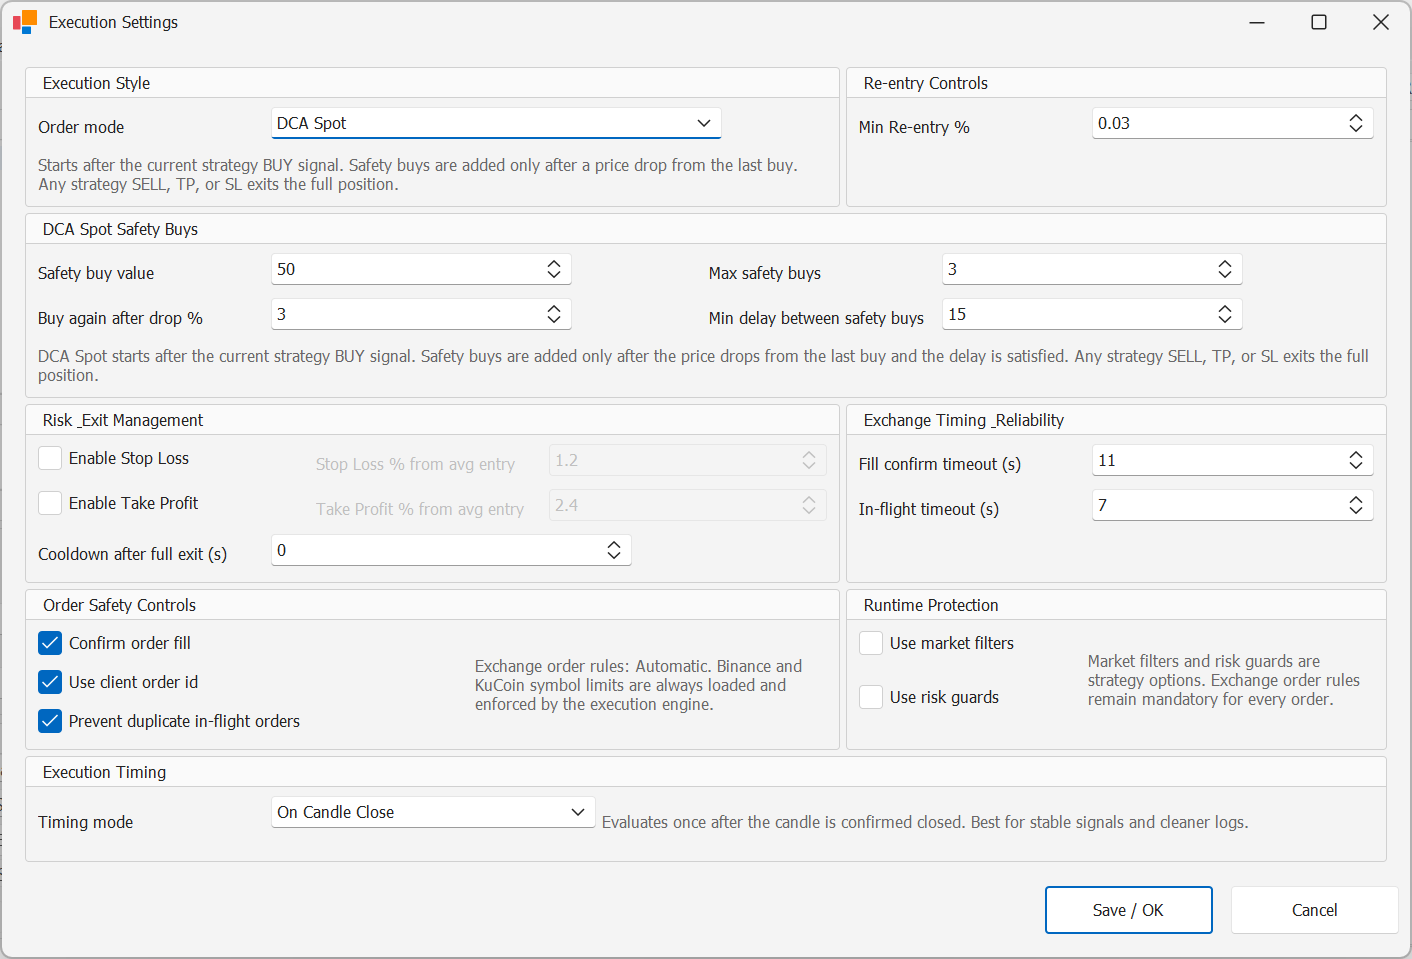Click the "Runtime Protection" heading

[931, 605]
